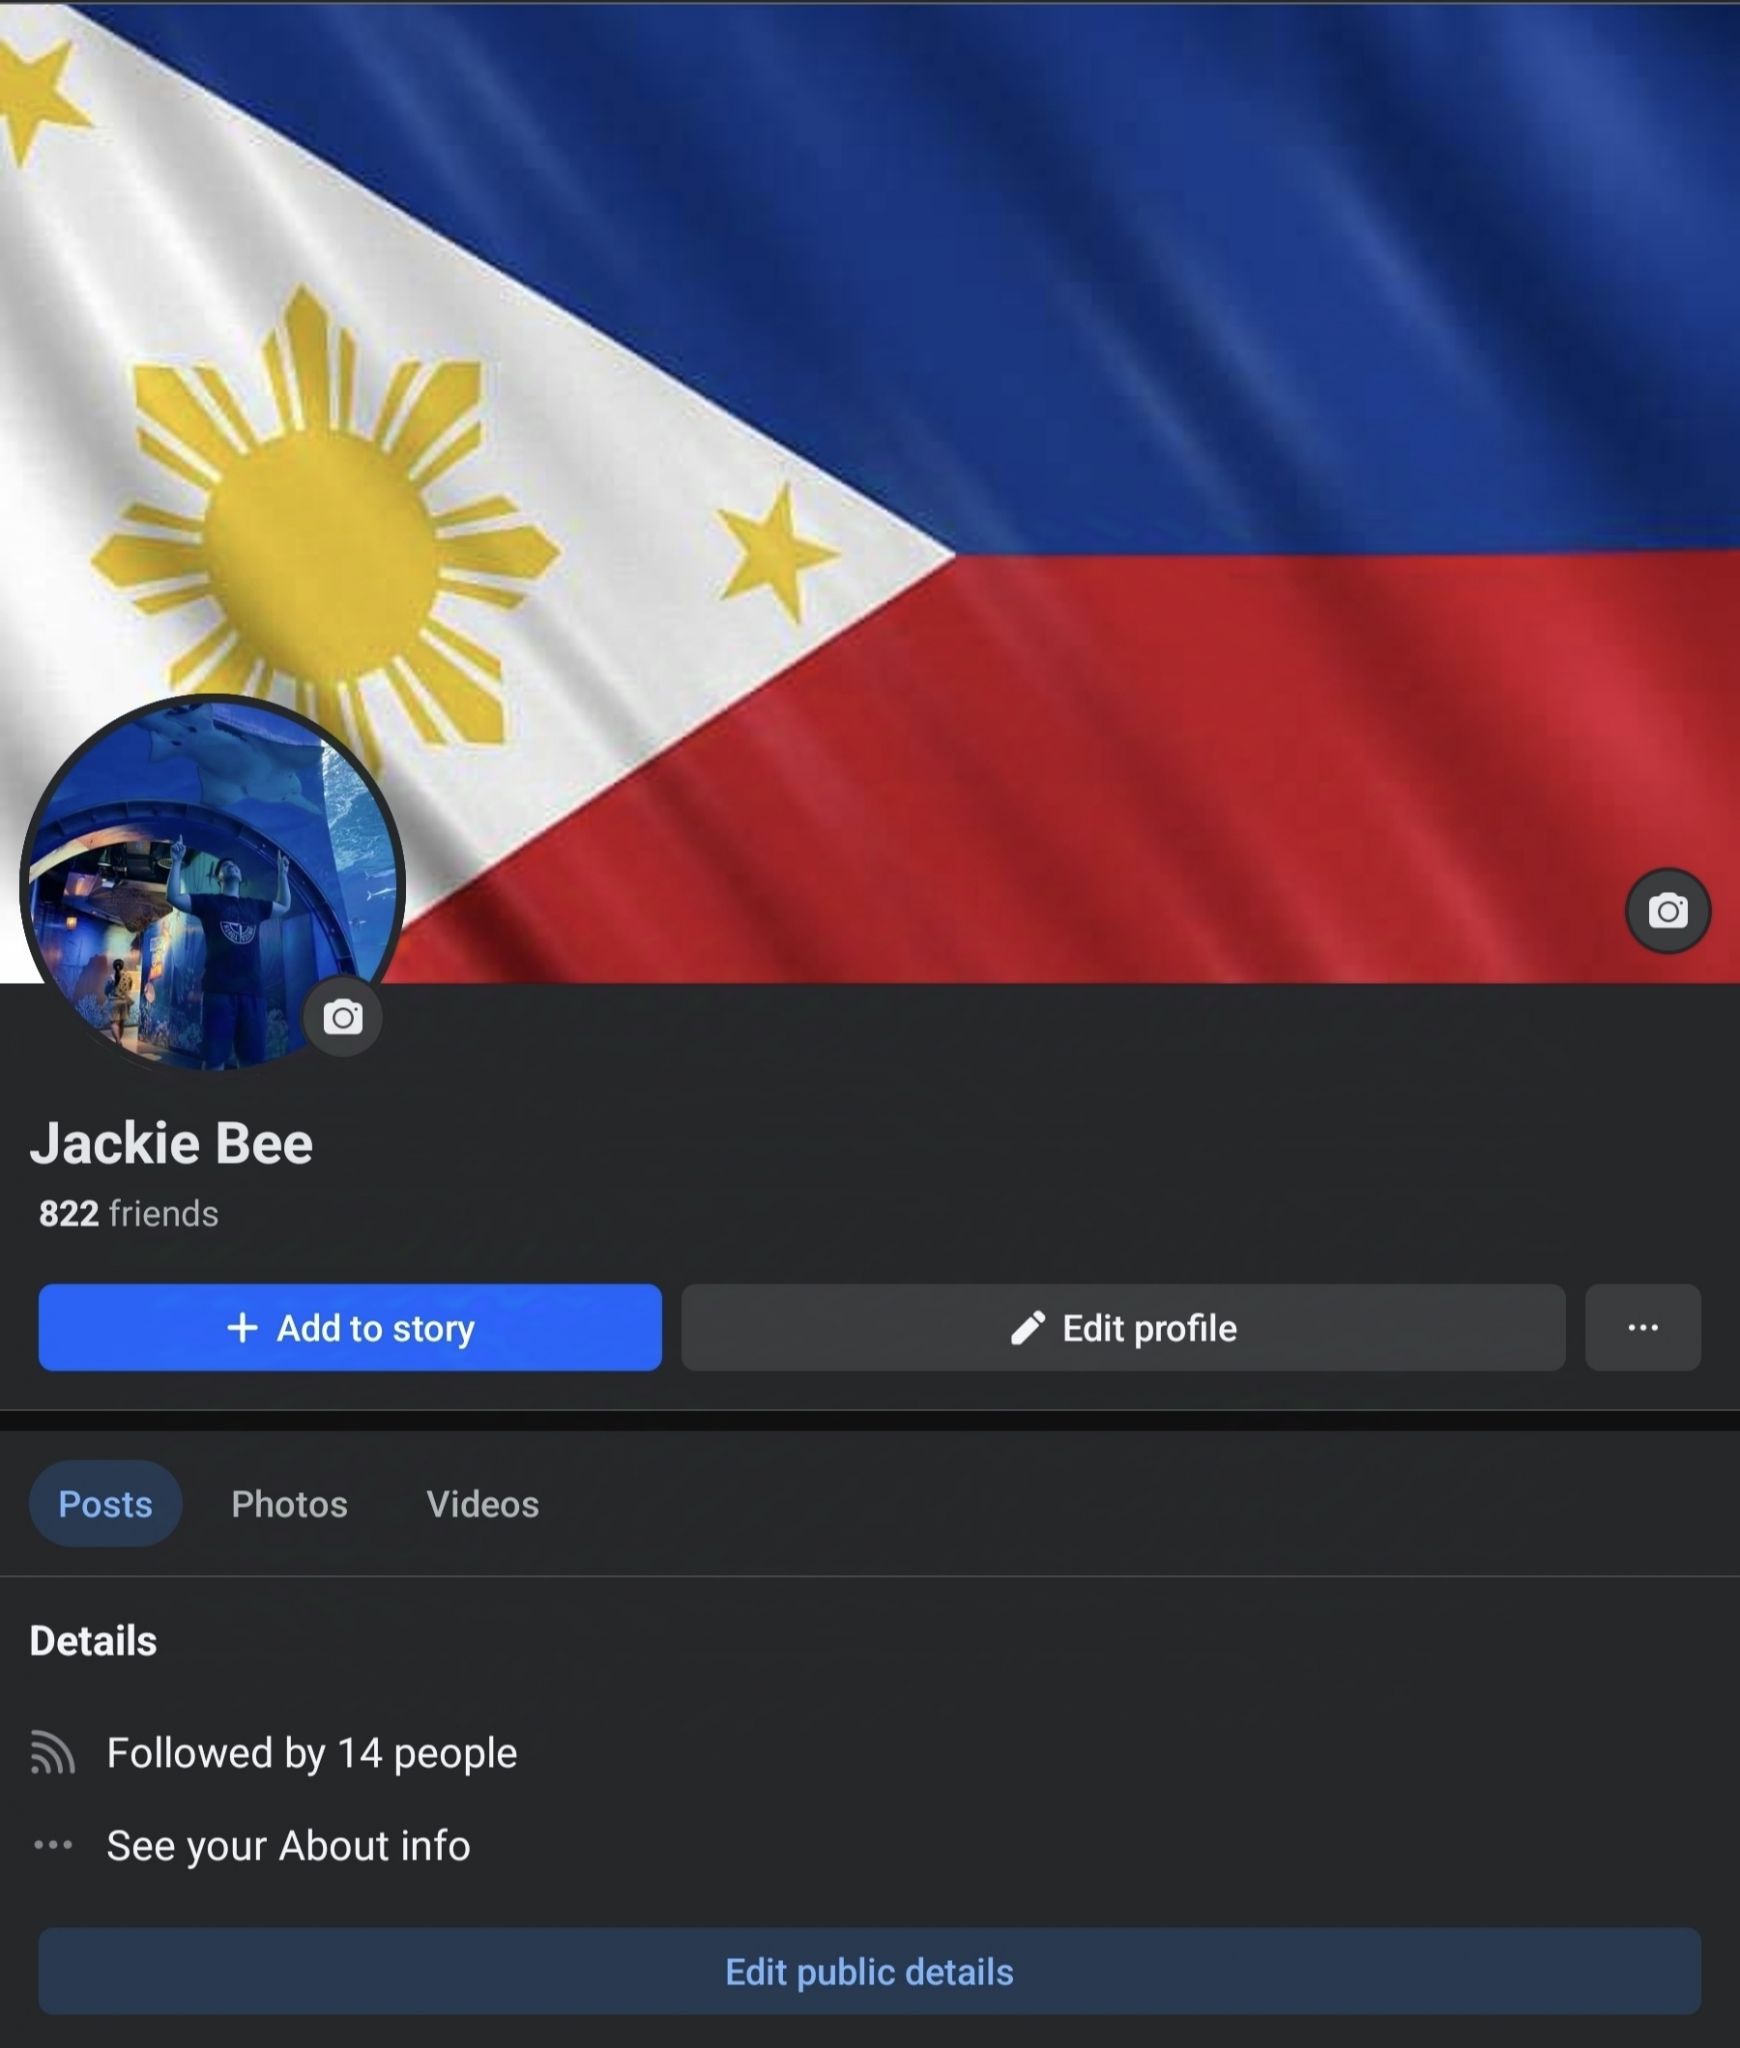1740x2048 pixels.
Task: Open the 822 friends list
Action: [128, 1213]
